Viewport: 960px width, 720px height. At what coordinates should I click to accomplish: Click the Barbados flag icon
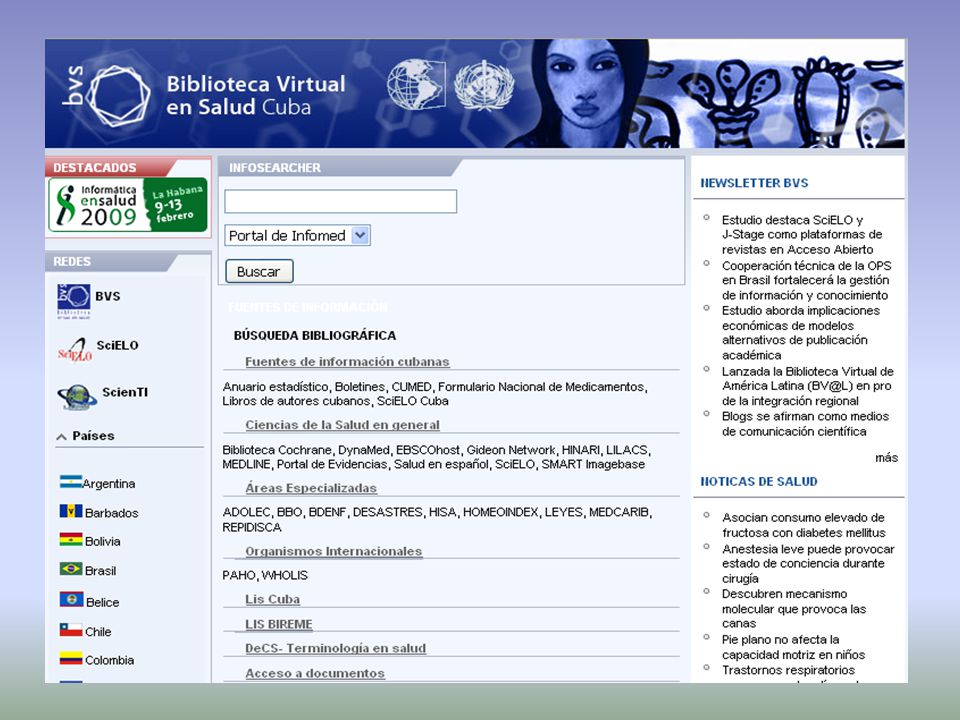click(x=70, y=511)
